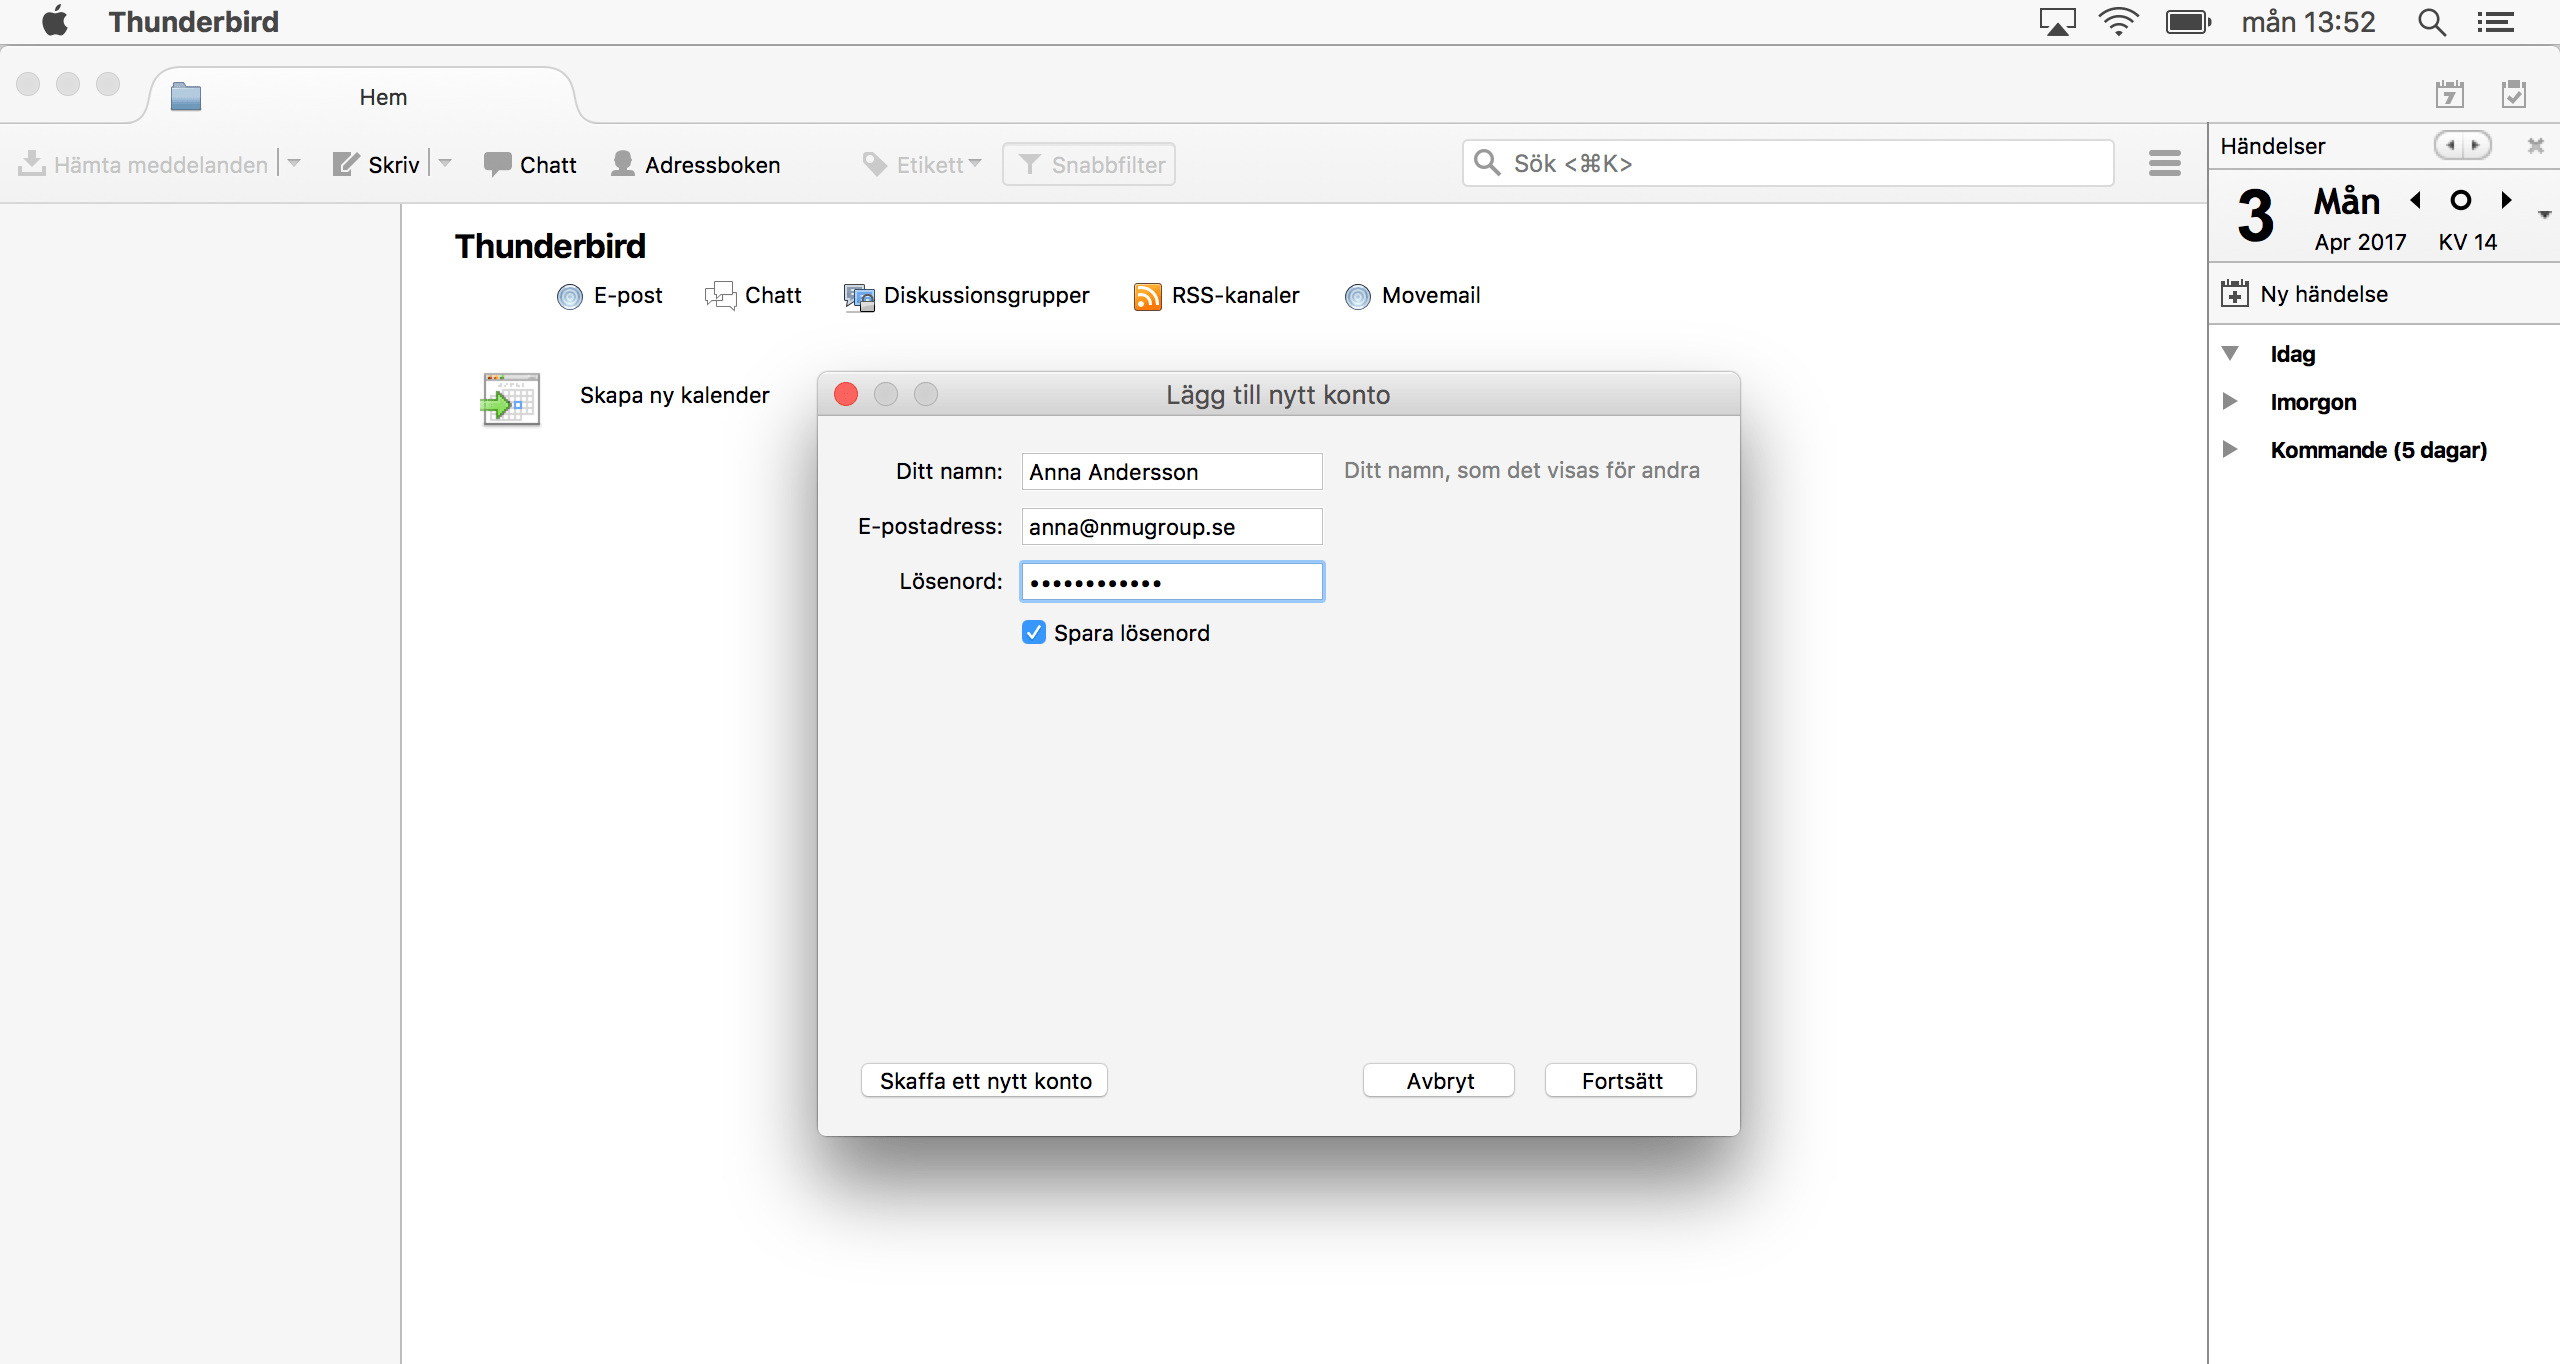
Task: Click into the E-postadress field
Action: tap(1171, 527)
